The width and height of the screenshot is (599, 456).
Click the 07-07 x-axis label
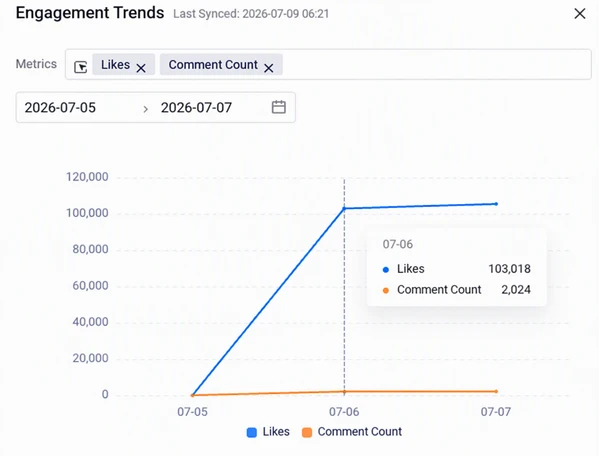coord(496,412)
